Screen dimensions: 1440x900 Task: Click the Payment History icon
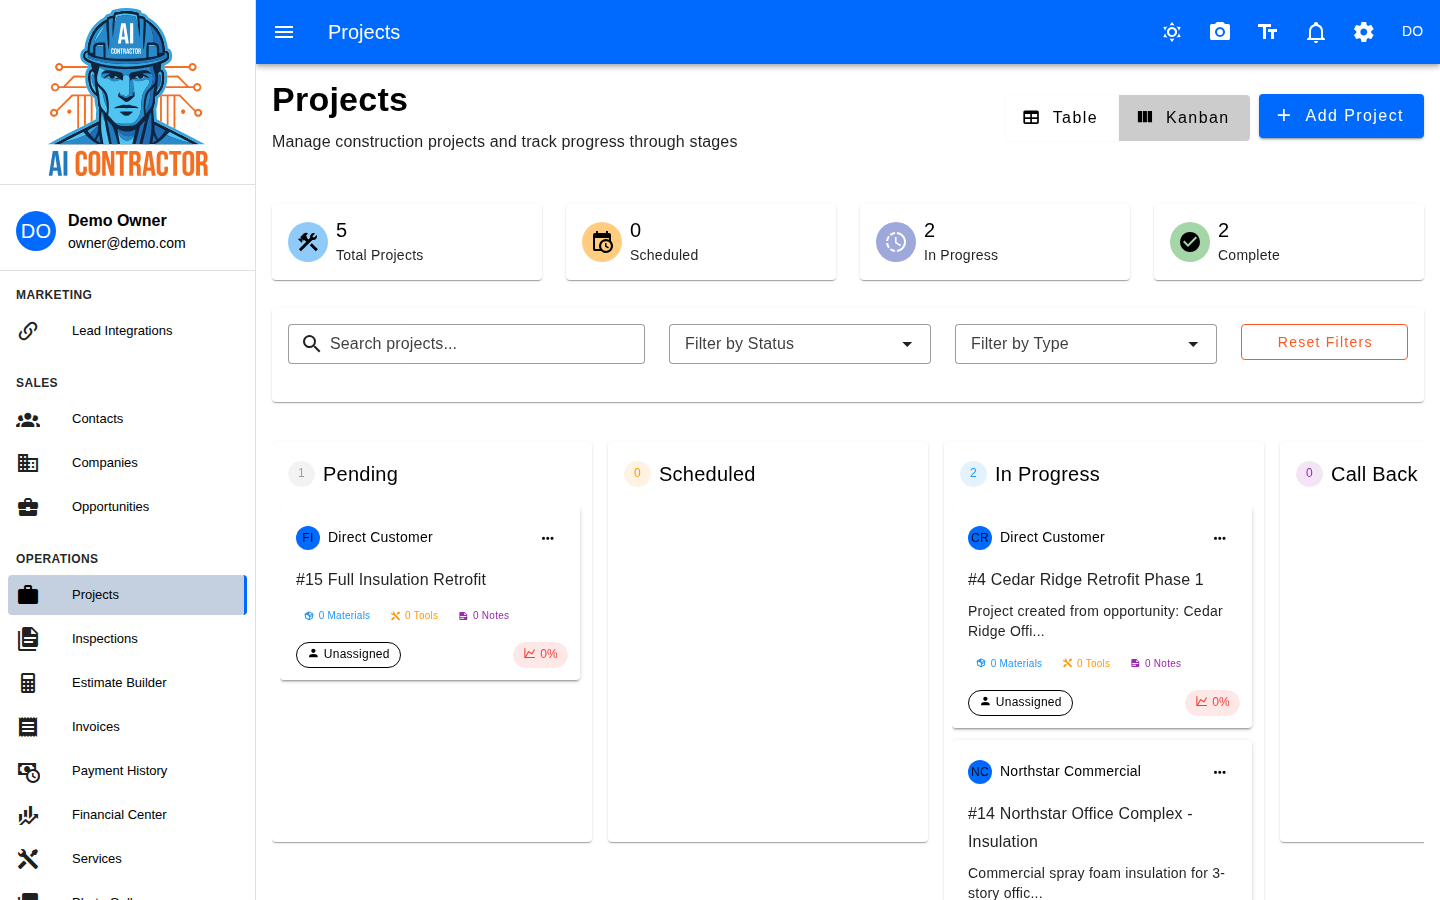tap(28, 771)
